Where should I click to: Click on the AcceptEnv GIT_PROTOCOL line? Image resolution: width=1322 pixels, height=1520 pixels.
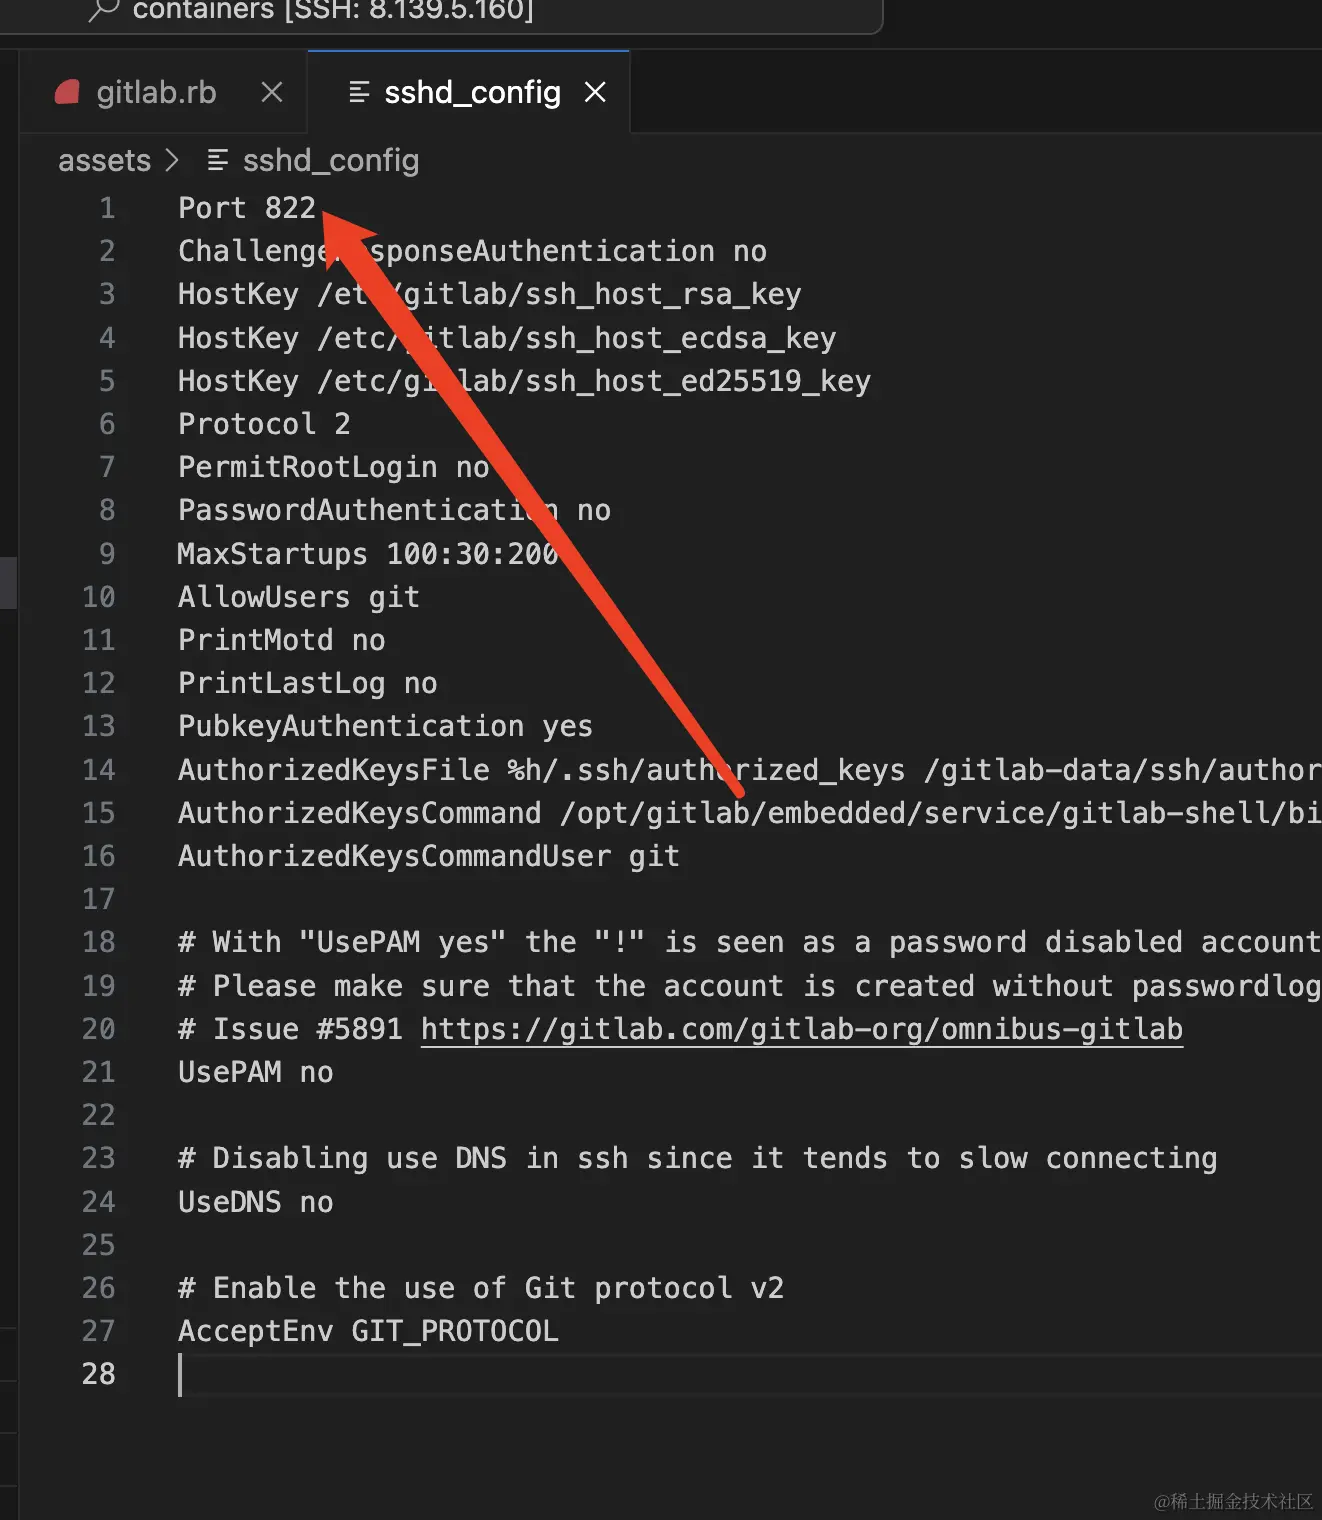point(368,1331)
